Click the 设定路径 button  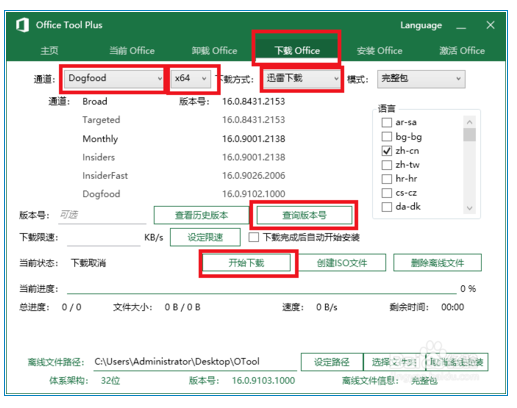332,362
